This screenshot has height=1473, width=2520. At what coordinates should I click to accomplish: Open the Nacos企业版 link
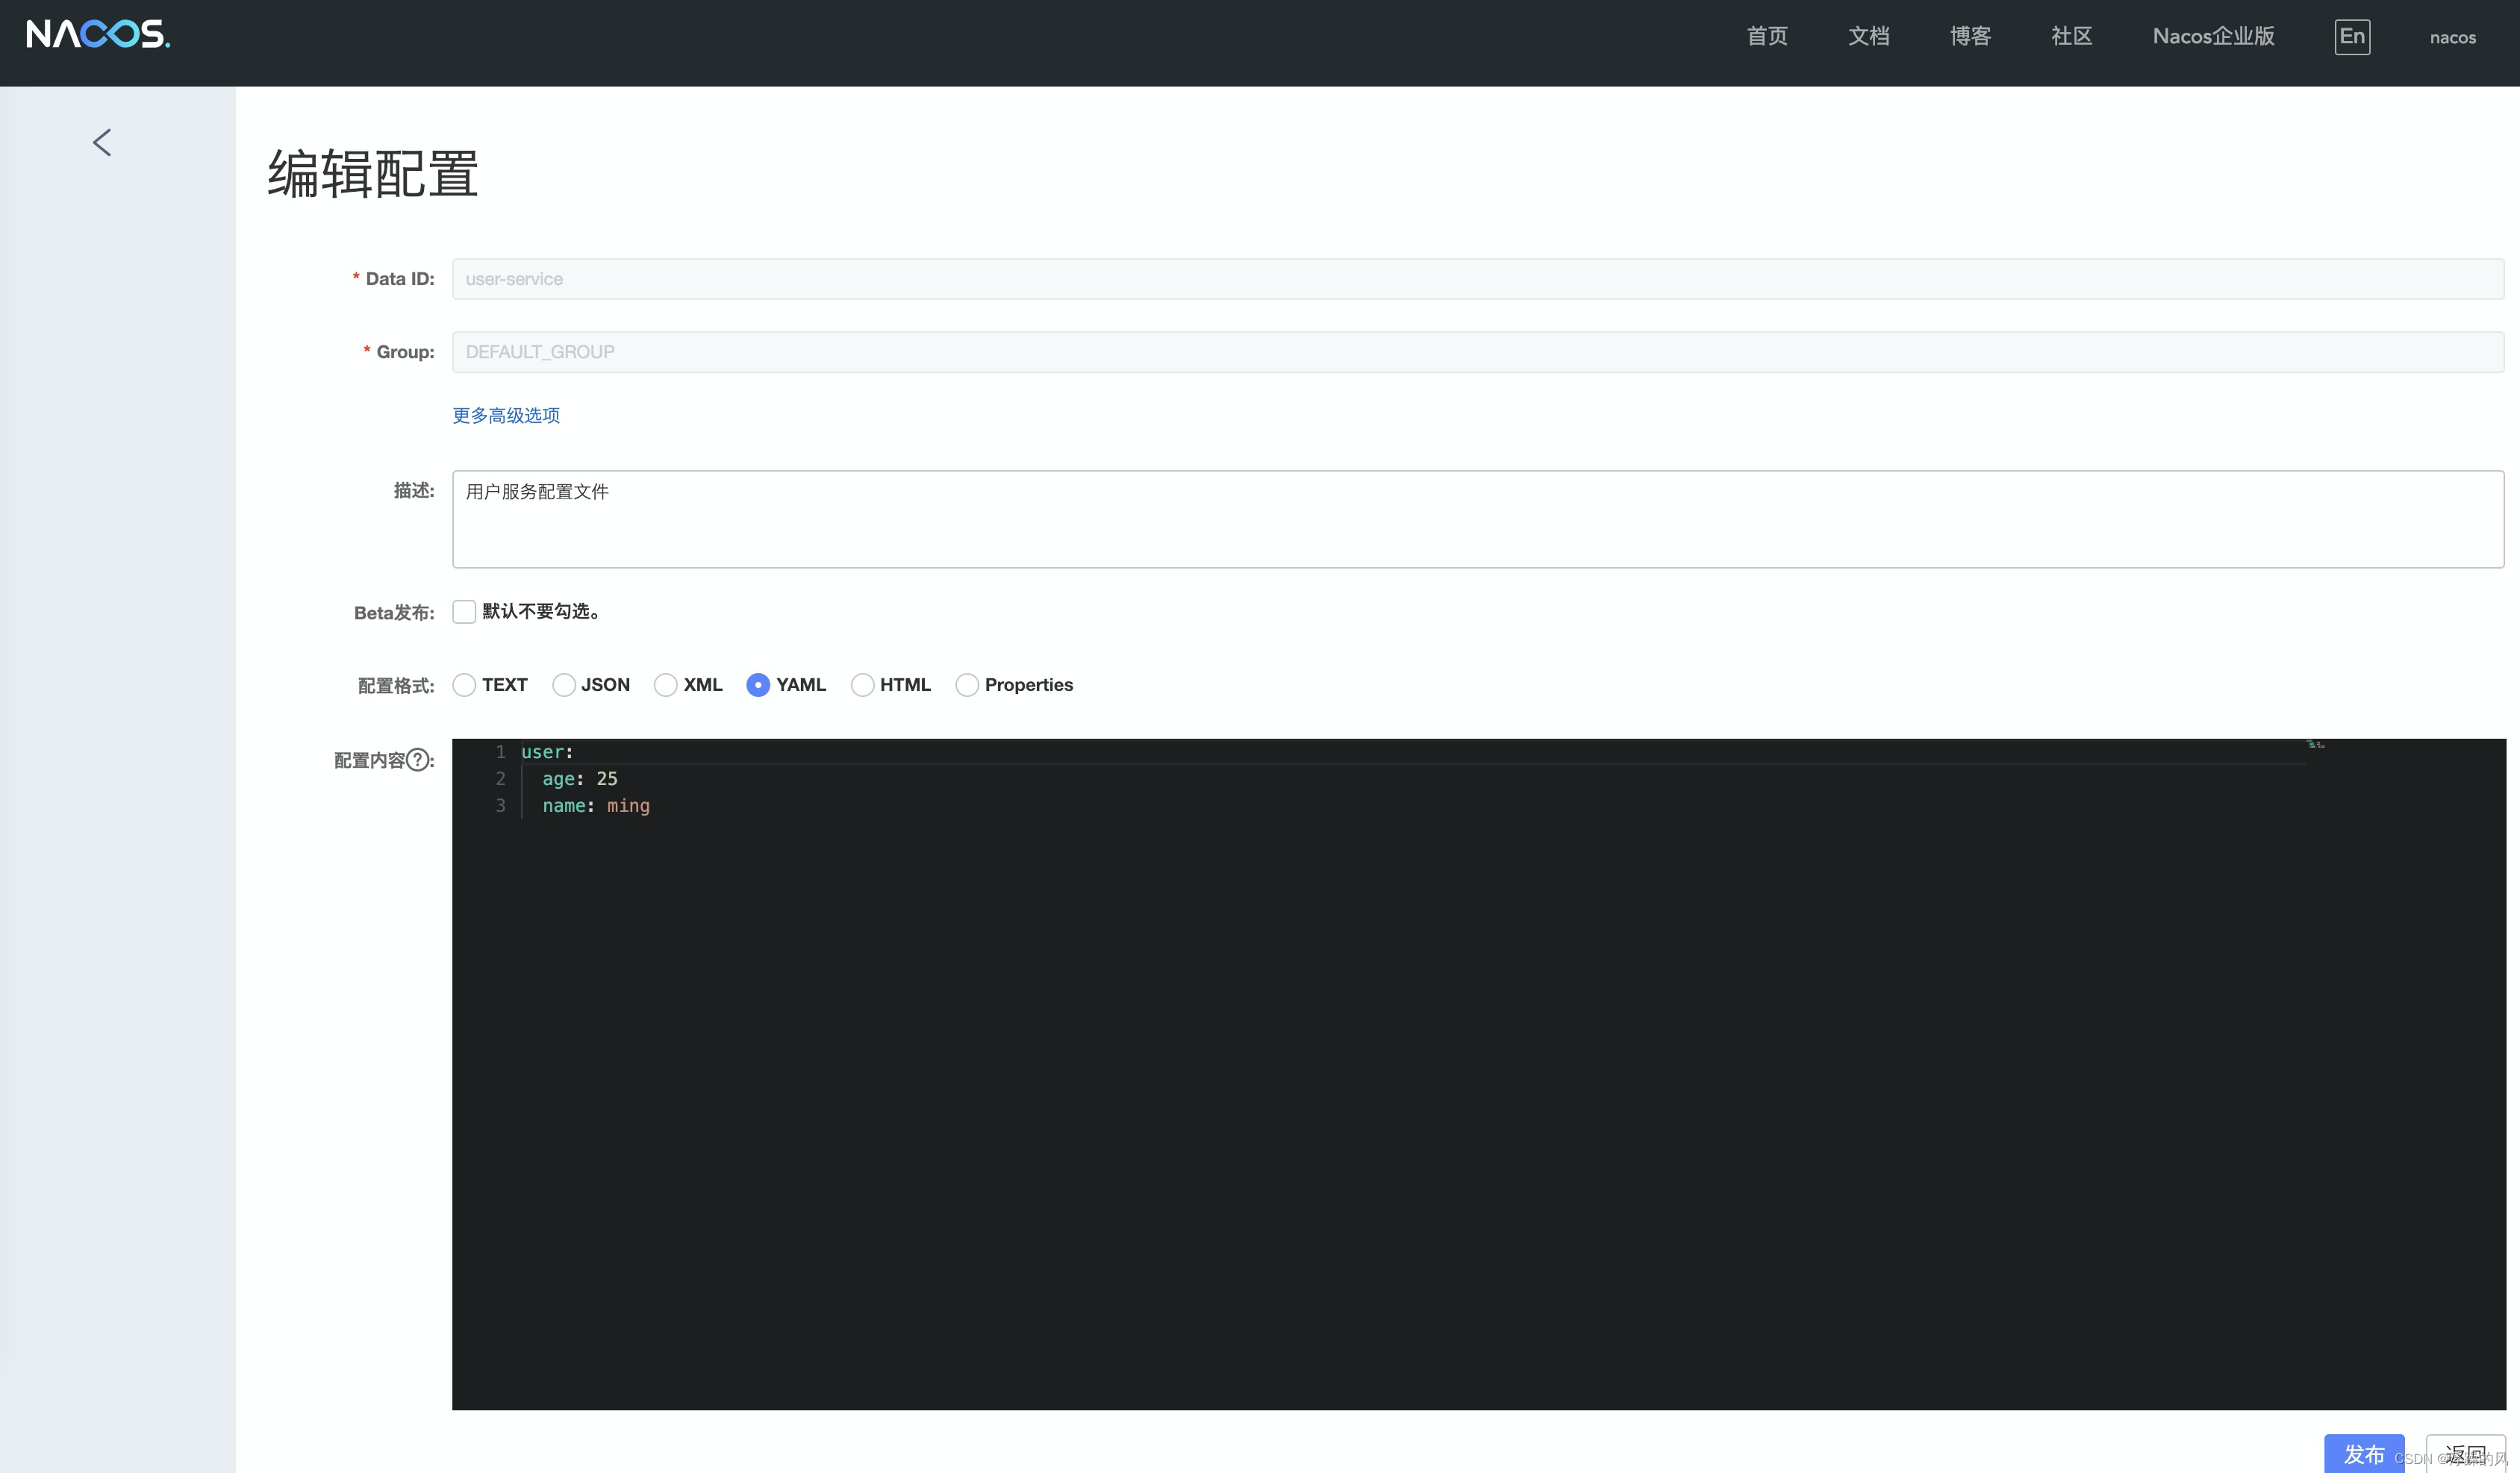tap(2213, 37)
